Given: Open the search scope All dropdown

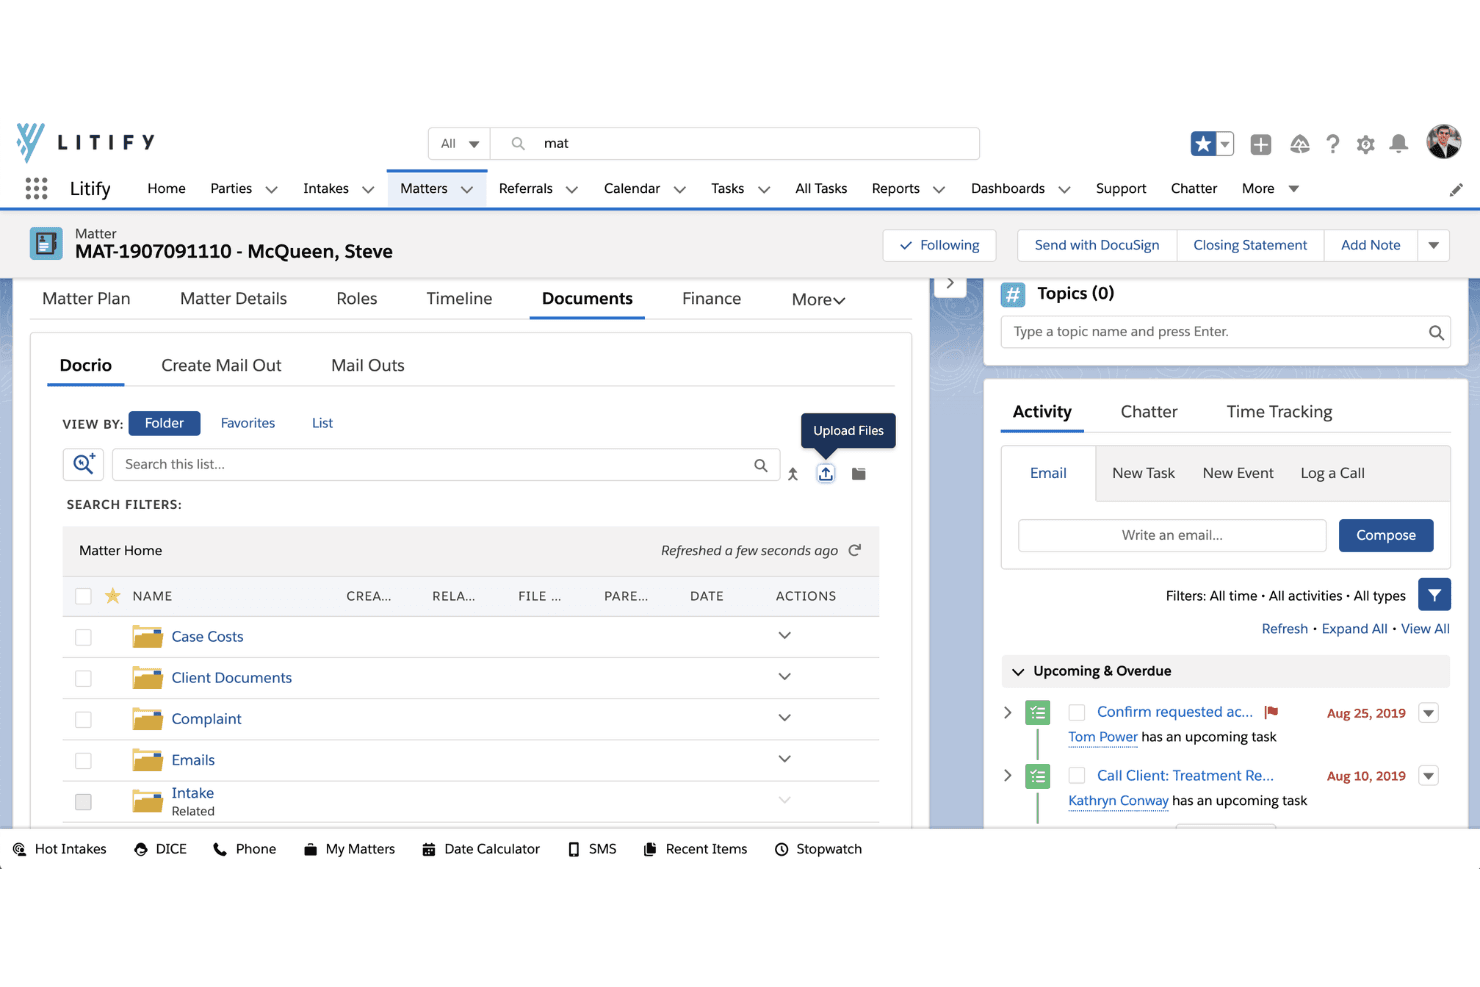Looking at the screenshot, I should coord(459,144).
